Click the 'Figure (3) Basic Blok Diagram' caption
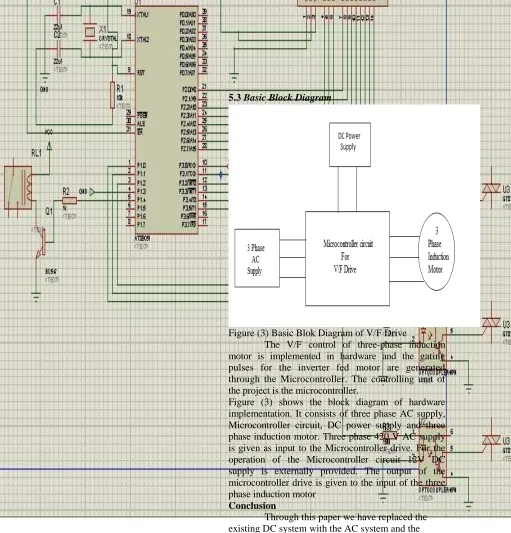 (318, 333)
